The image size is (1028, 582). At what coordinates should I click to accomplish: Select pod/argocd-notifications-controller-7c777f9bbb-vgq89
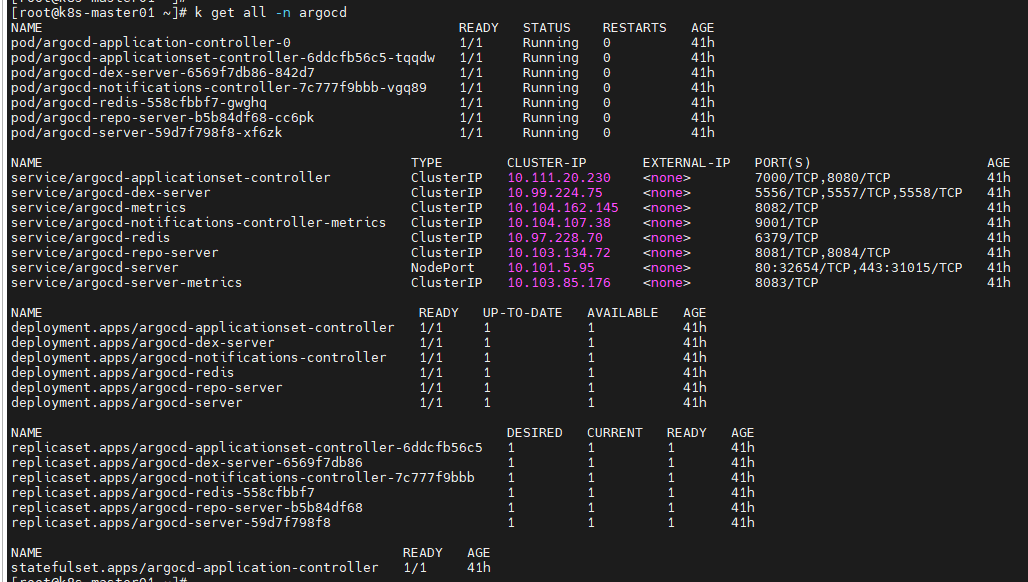[219, 88]
